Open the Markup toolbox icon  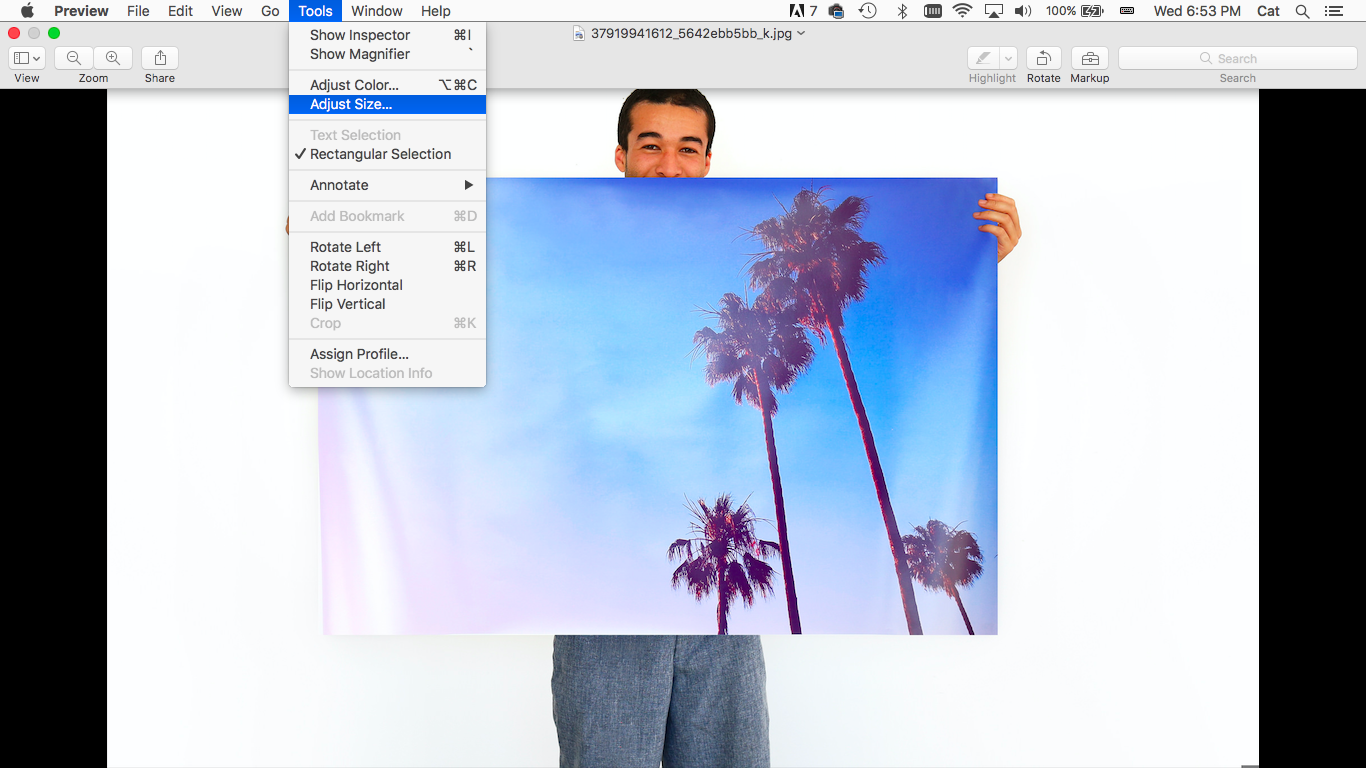(x=1089, y=58)
